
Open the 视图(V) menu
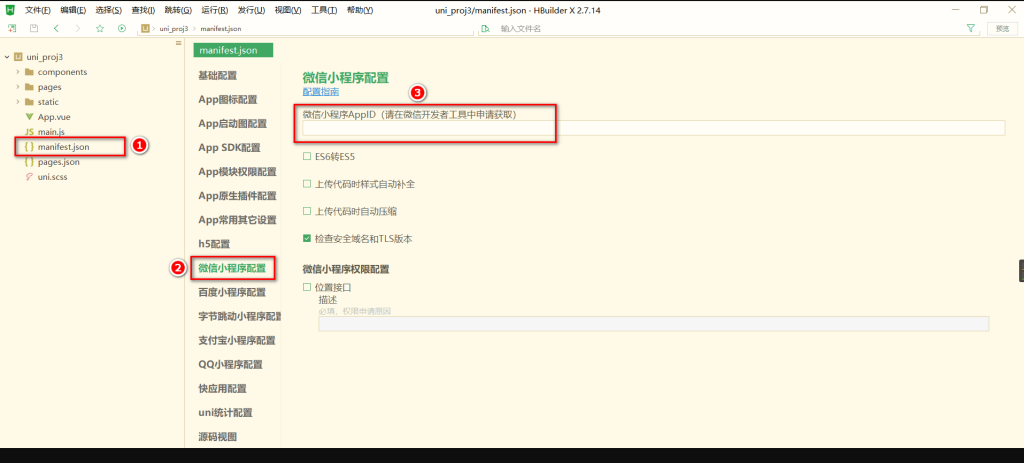tap(288, 10)
